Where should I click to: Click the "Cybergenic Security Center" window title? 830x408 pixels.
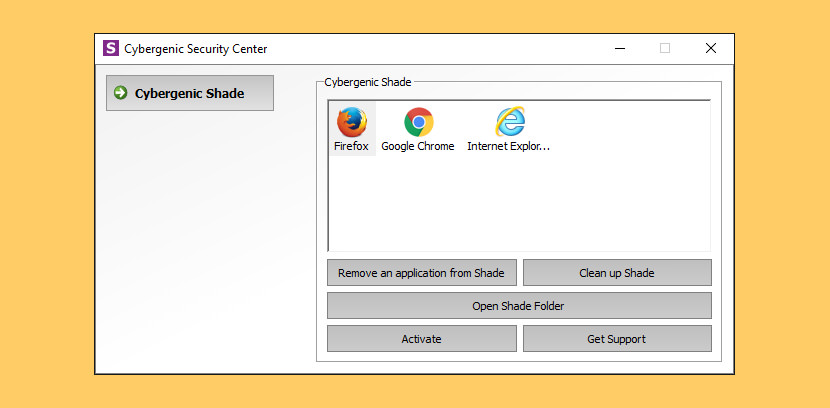point(196,49)
